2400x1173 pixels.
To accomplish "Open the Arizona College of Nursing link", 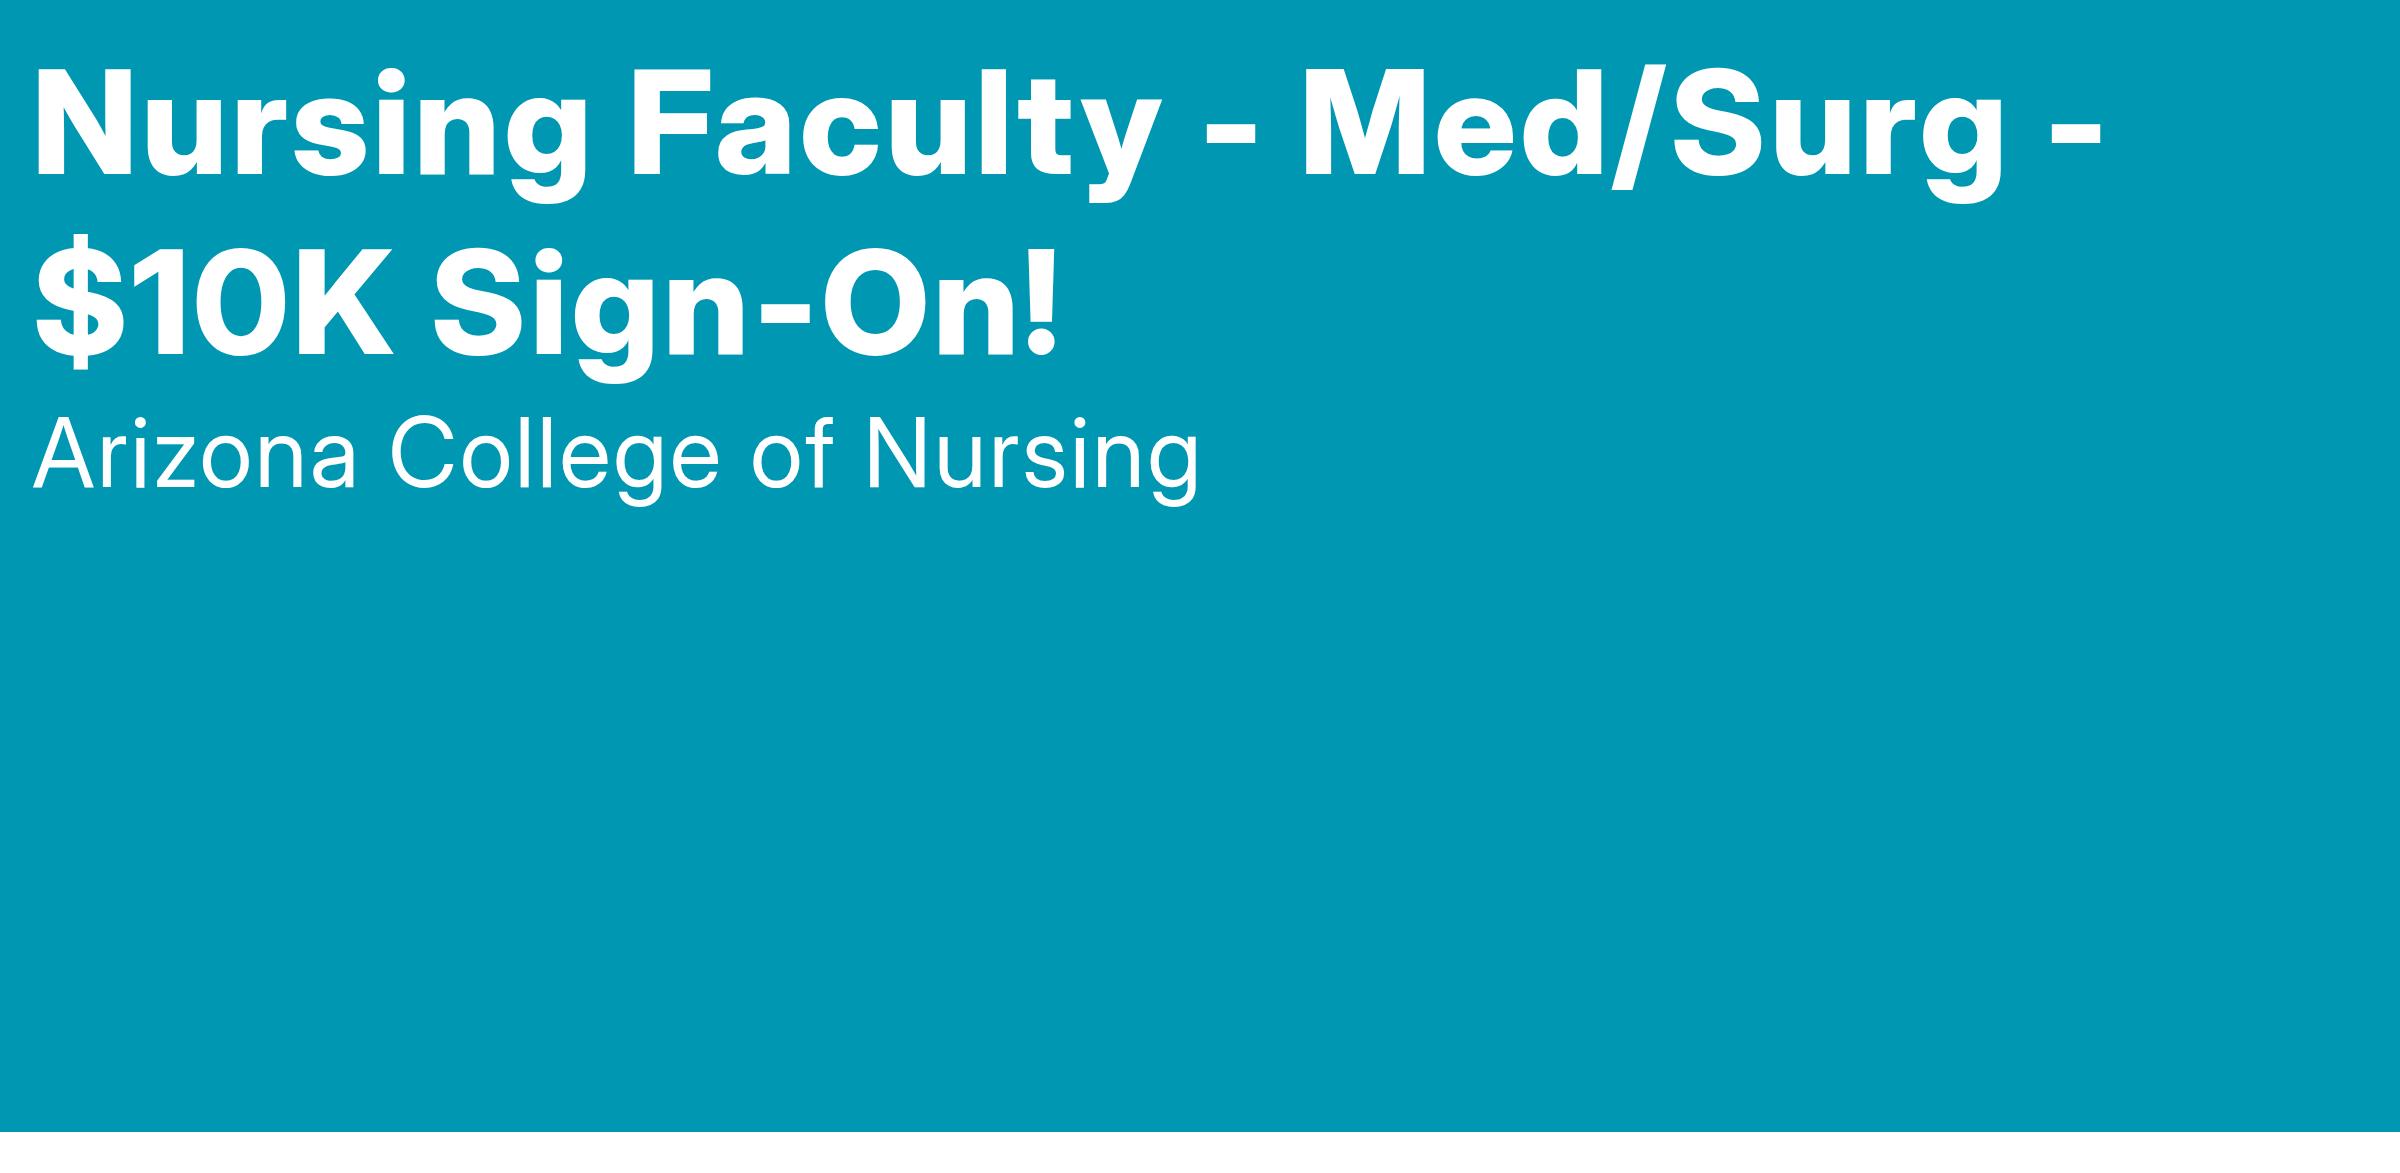I will point(615,457).
